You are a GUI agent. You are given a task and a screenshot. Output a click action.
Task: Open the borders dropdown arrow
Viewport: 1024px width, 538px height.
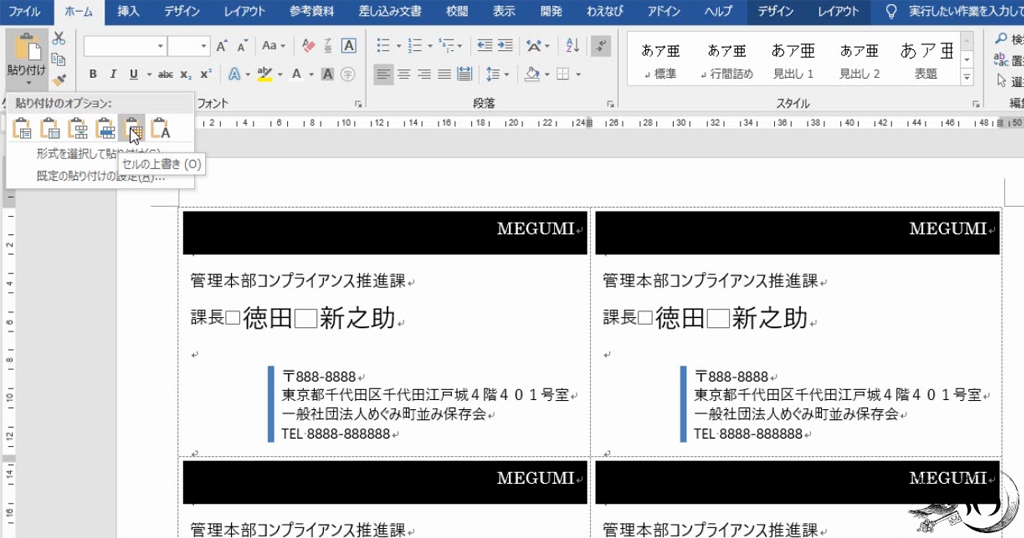tap(579, 74)
